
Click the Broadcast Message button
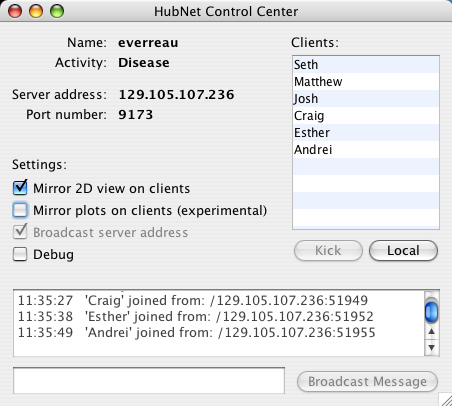(367, 382)
